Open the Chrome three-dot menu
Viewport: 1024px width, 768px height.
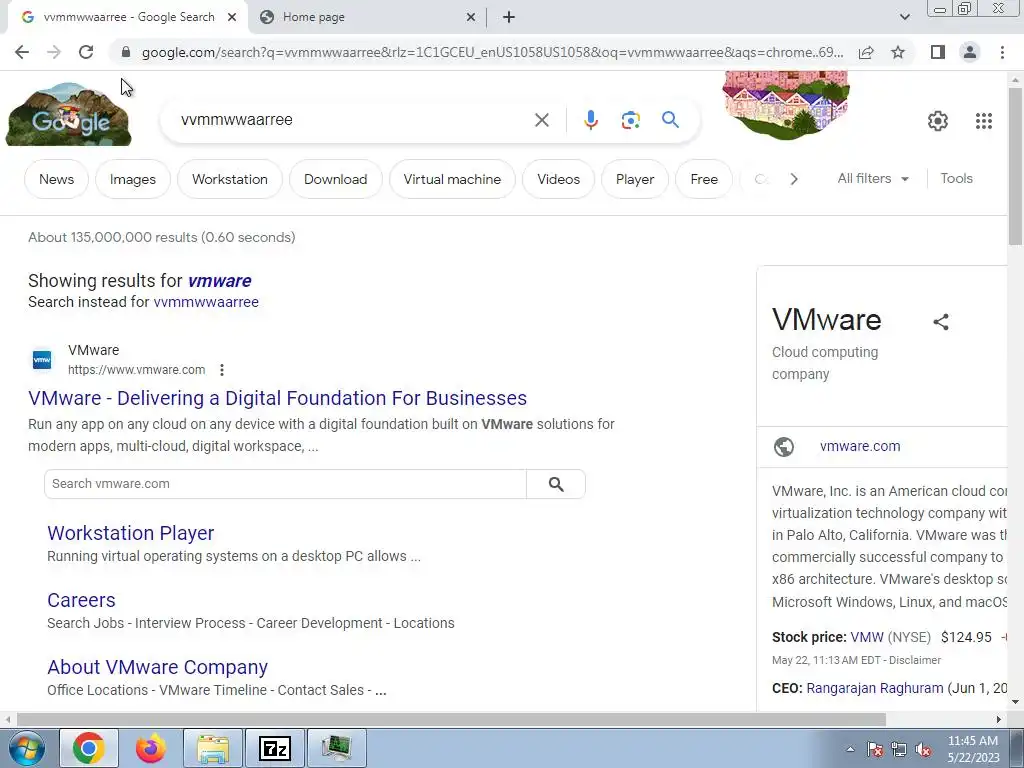point(1002,52)
